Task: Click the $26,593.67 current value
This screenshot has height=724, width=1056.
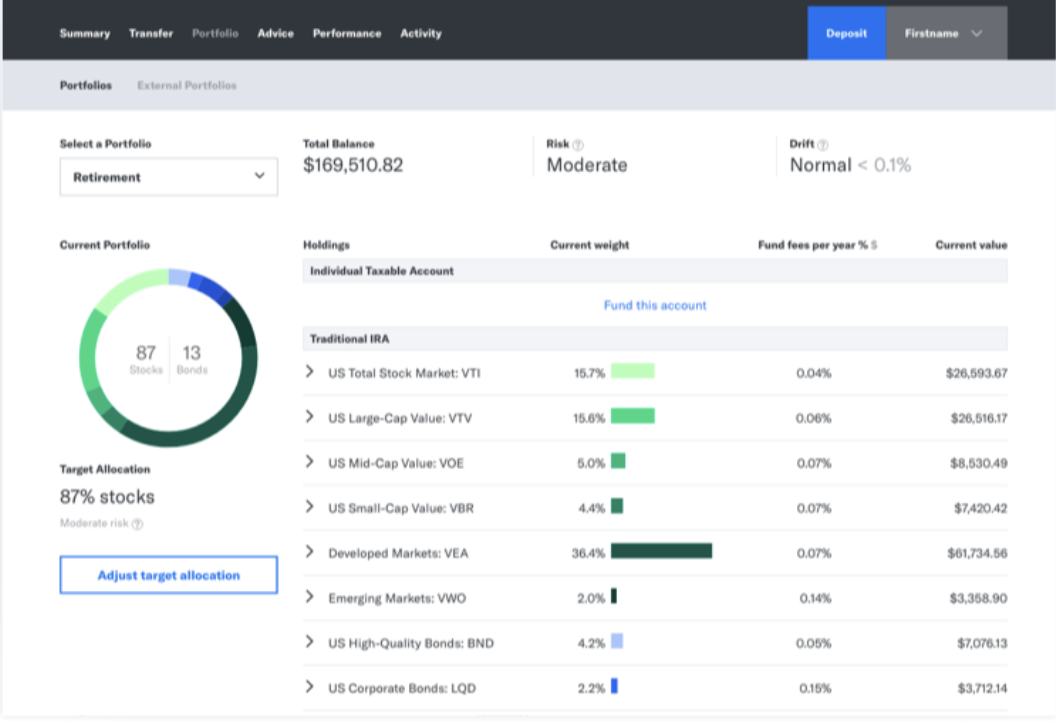Action: point(977,373)
